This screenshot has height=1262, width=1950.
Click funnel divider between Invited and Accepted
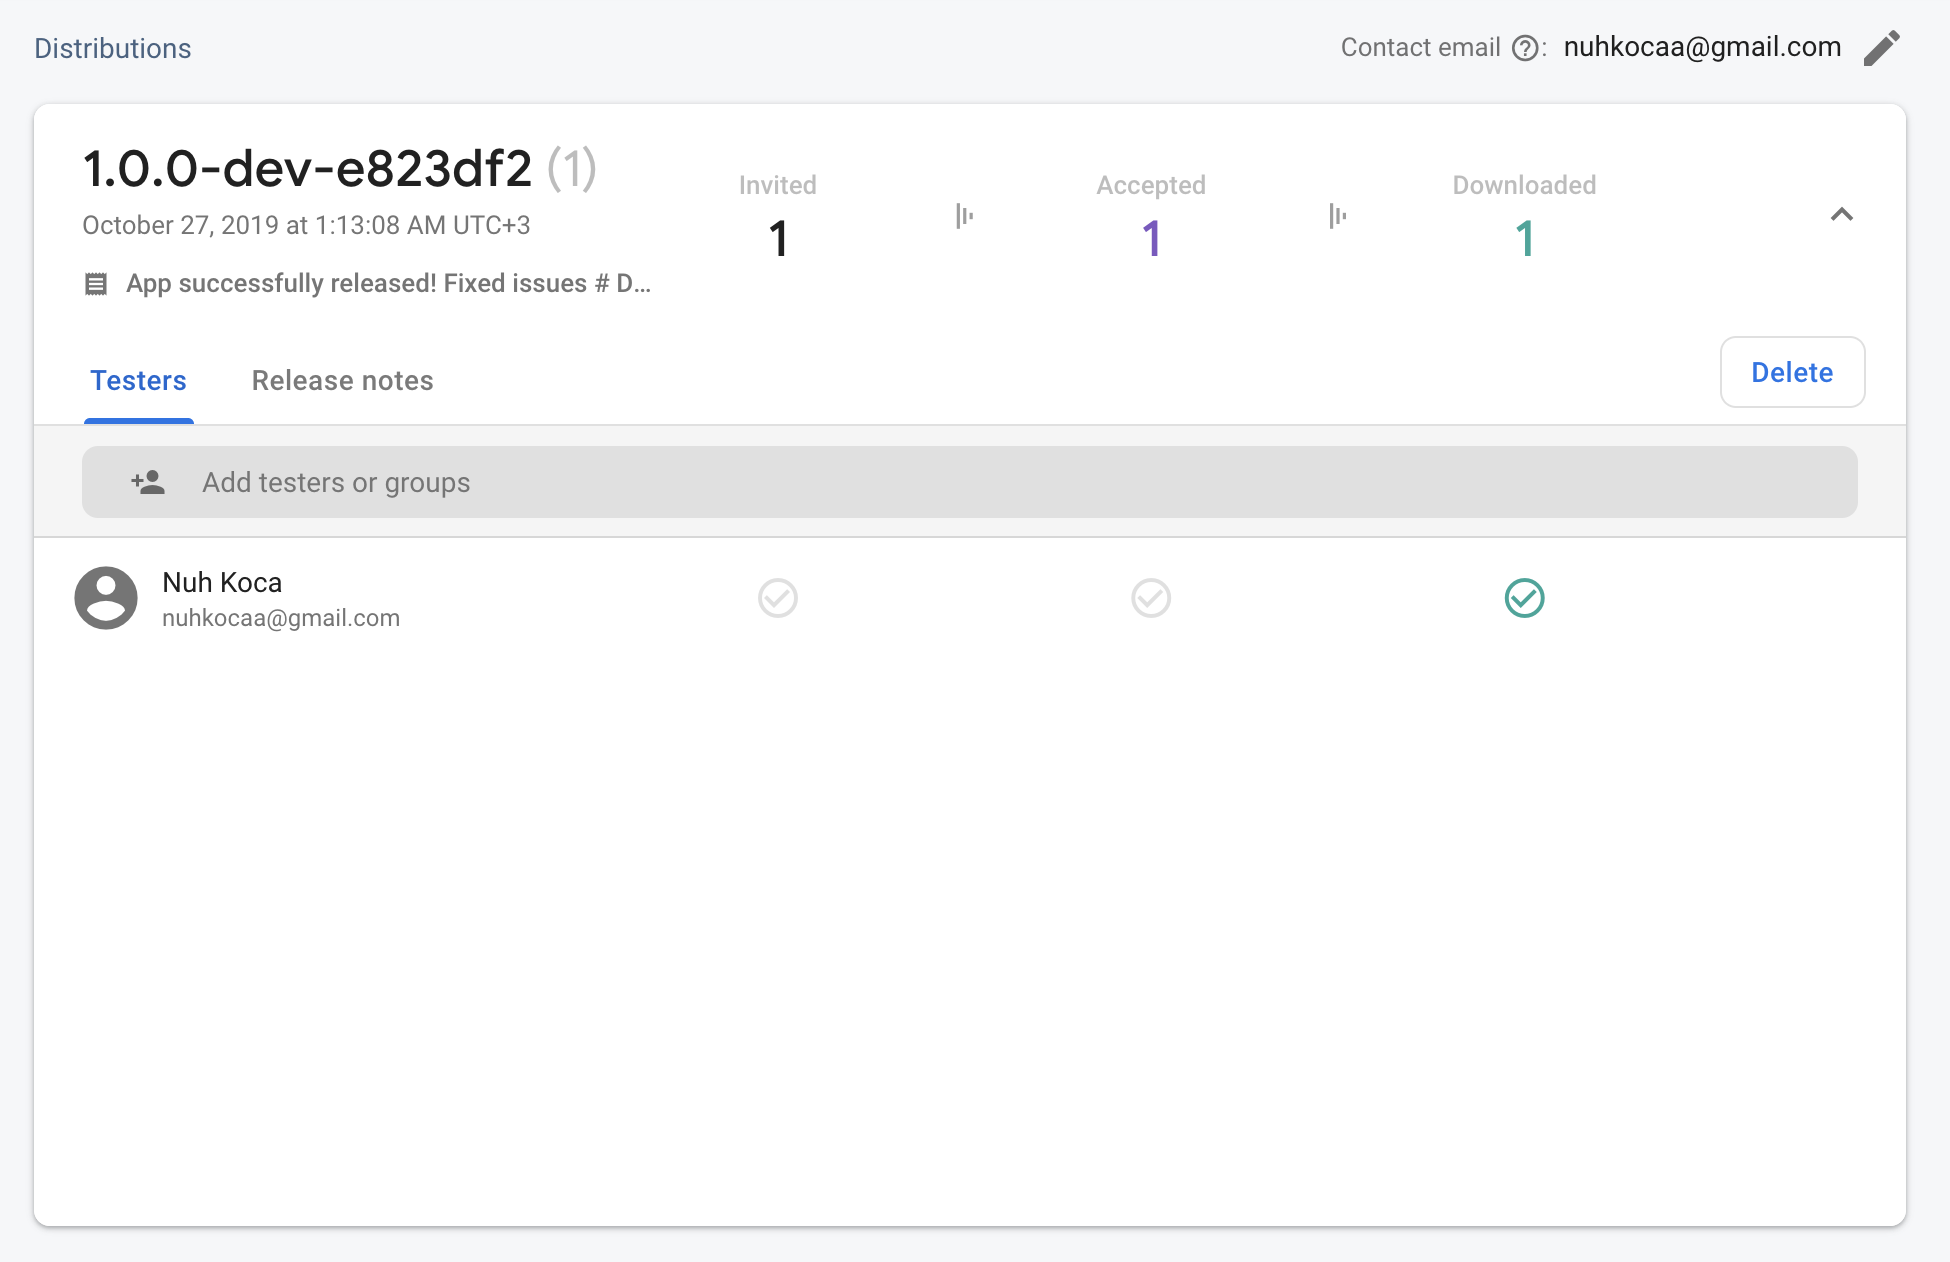(964, 215)
